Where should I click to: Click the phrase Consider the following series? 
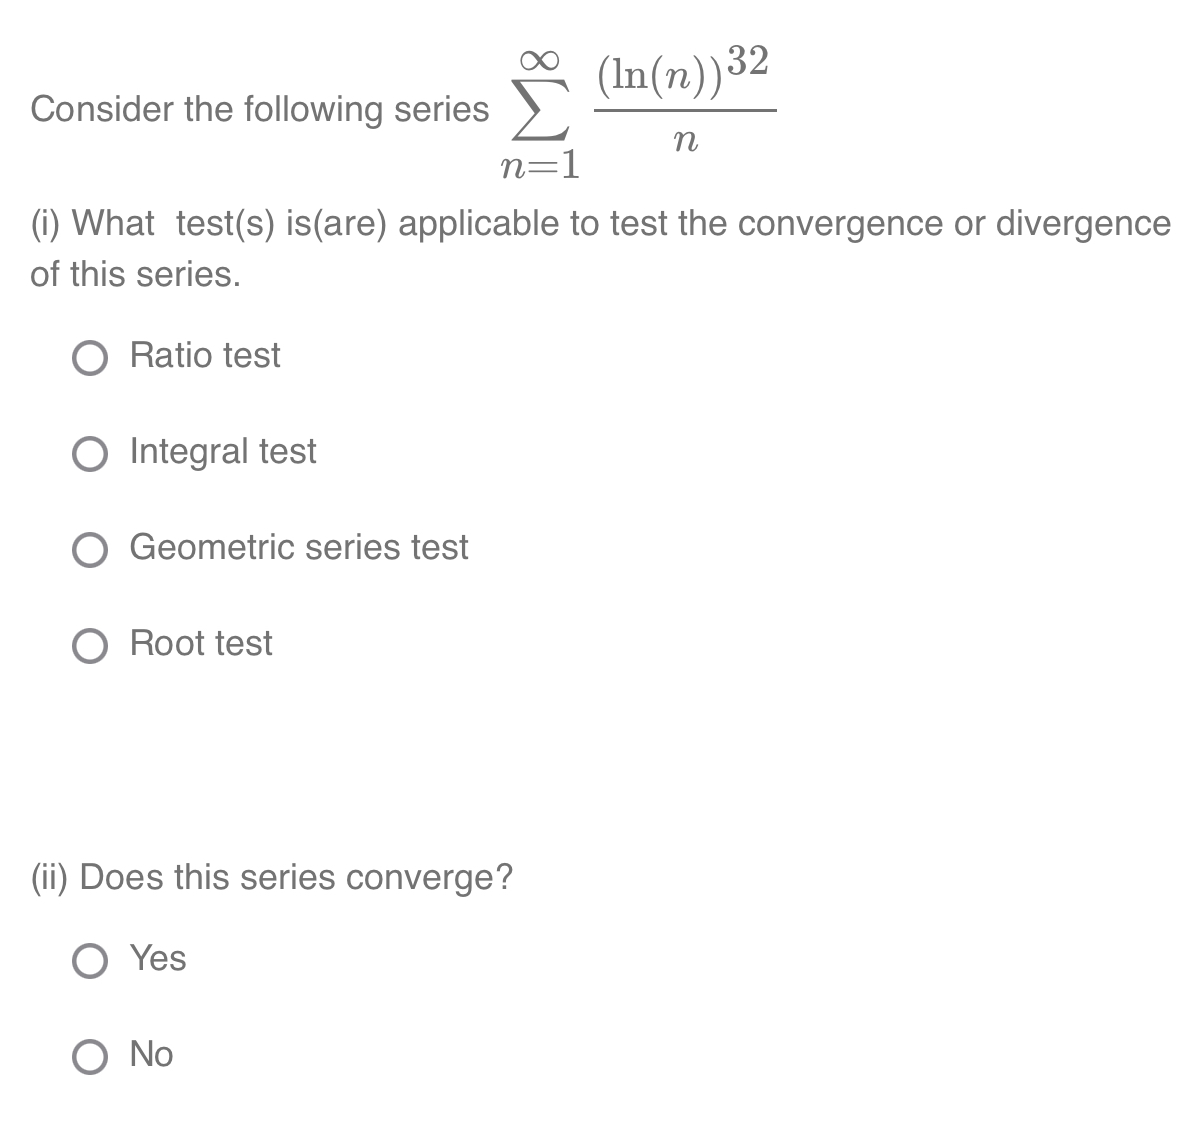(258, 110)
